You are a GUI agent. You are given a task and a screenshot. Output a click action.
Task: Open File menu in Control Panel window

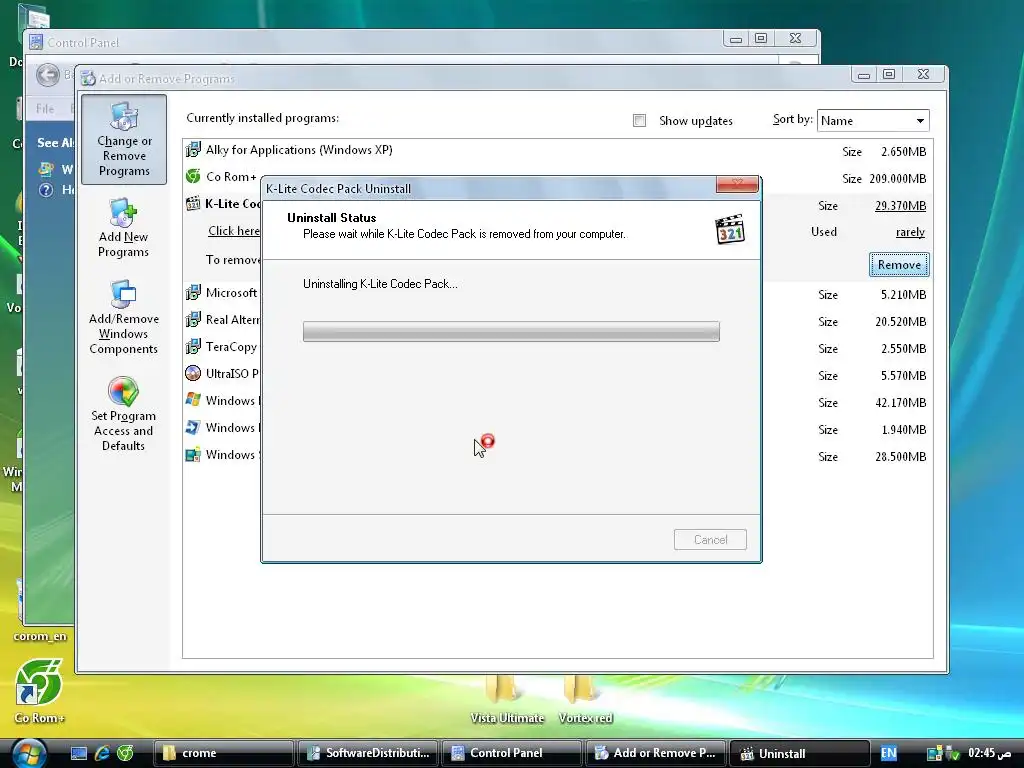click(45, 108)
